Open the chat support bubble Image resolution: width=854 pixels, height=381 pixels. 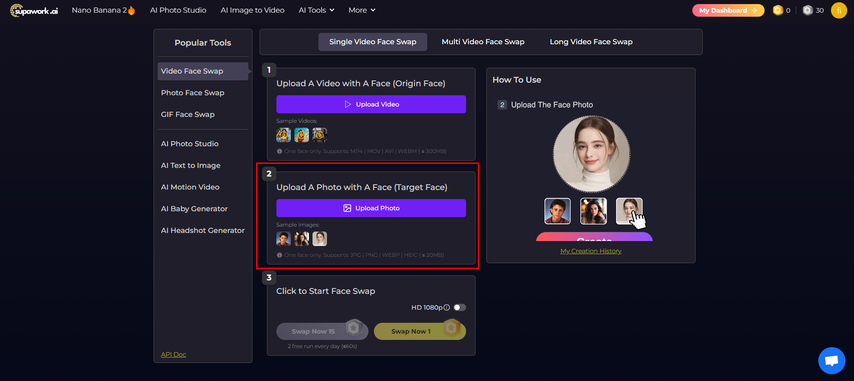(x=832, y=361)
